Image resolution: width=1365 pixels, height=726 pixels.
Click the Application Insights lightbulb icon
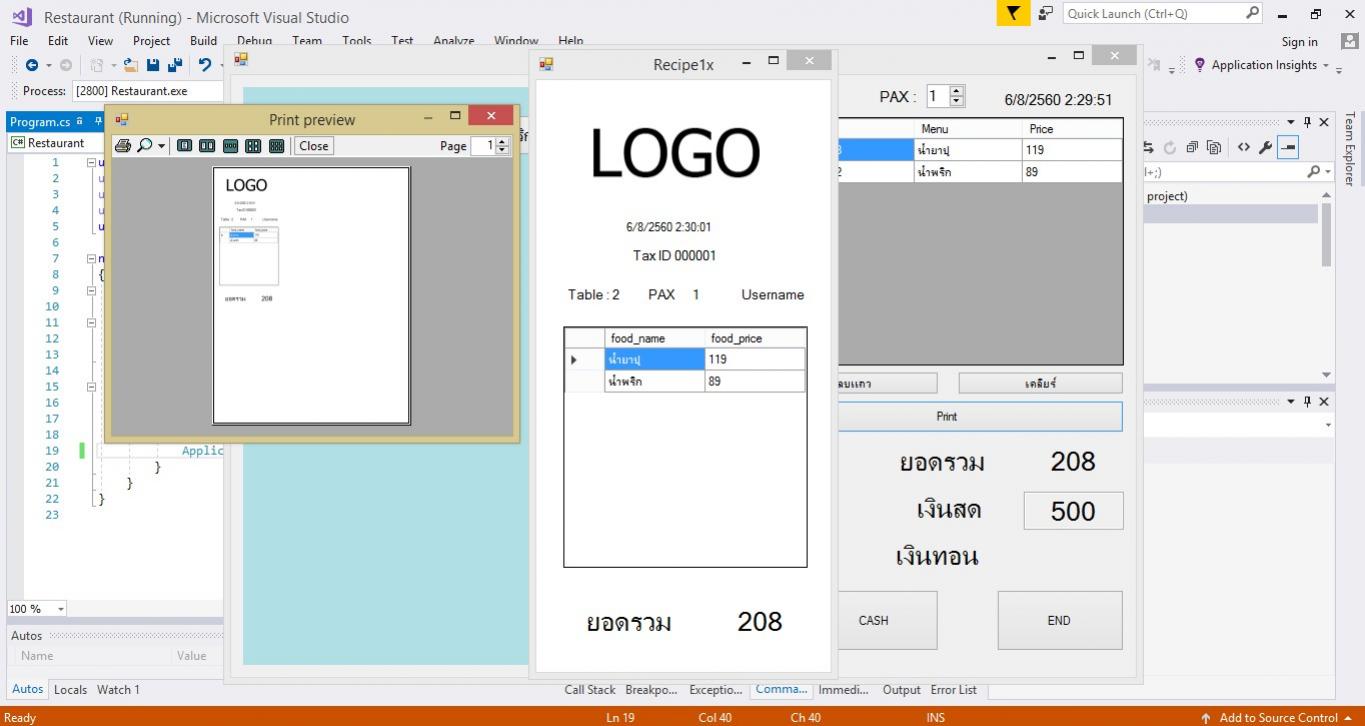pyautogui.click(x=1200, y=65)
